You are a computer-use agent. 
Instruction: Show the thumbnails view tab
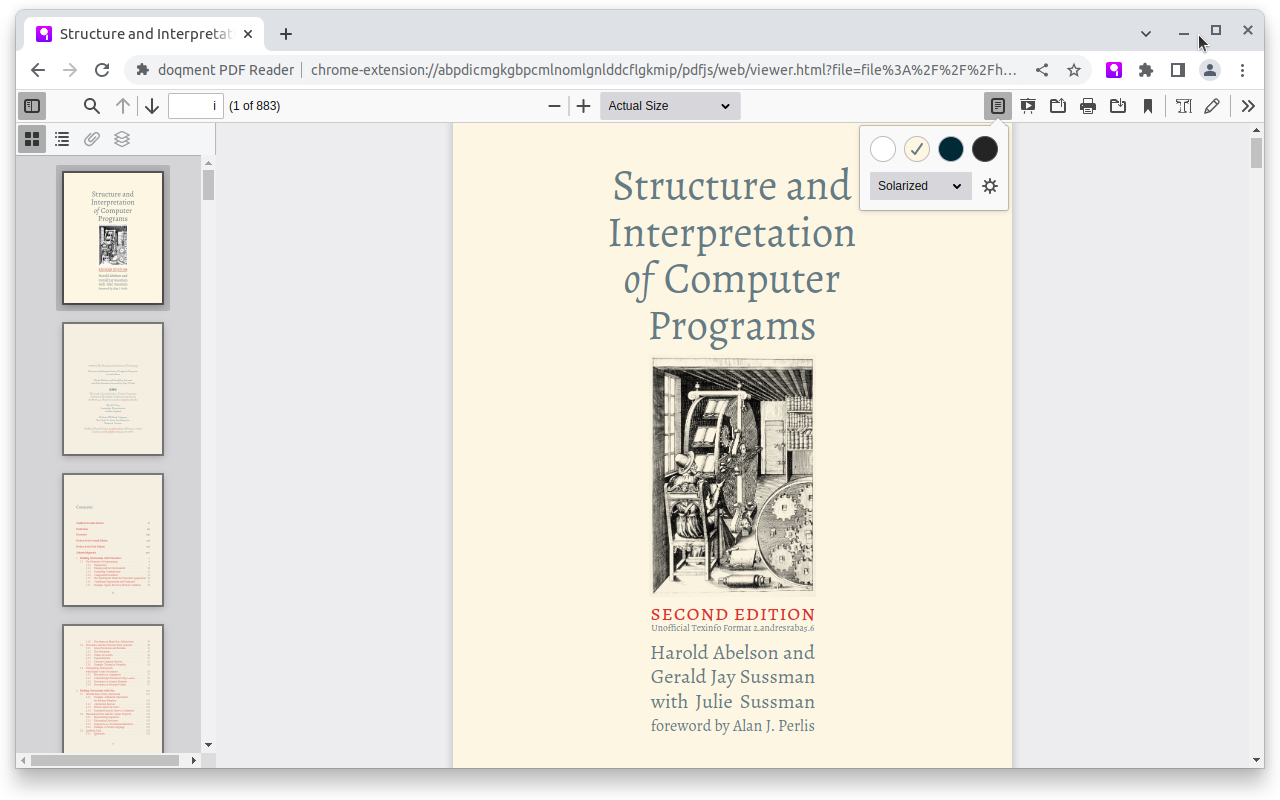point(32,139)
